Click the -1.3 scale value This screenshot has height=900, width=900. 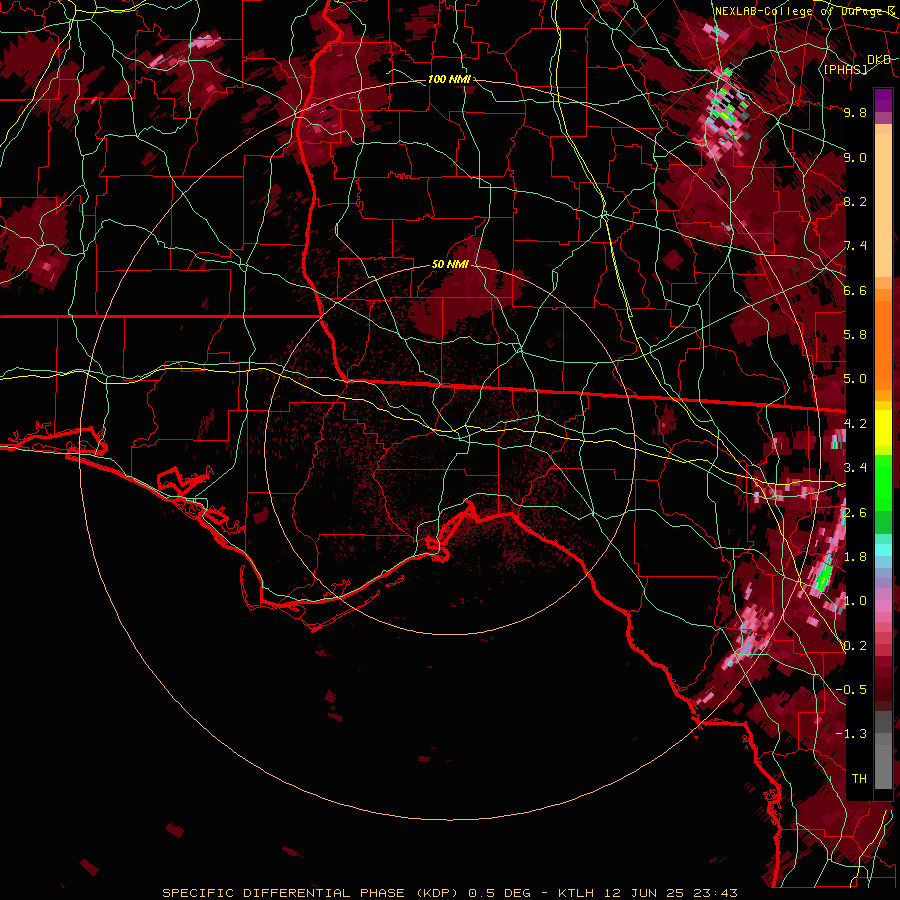point(852,734)
